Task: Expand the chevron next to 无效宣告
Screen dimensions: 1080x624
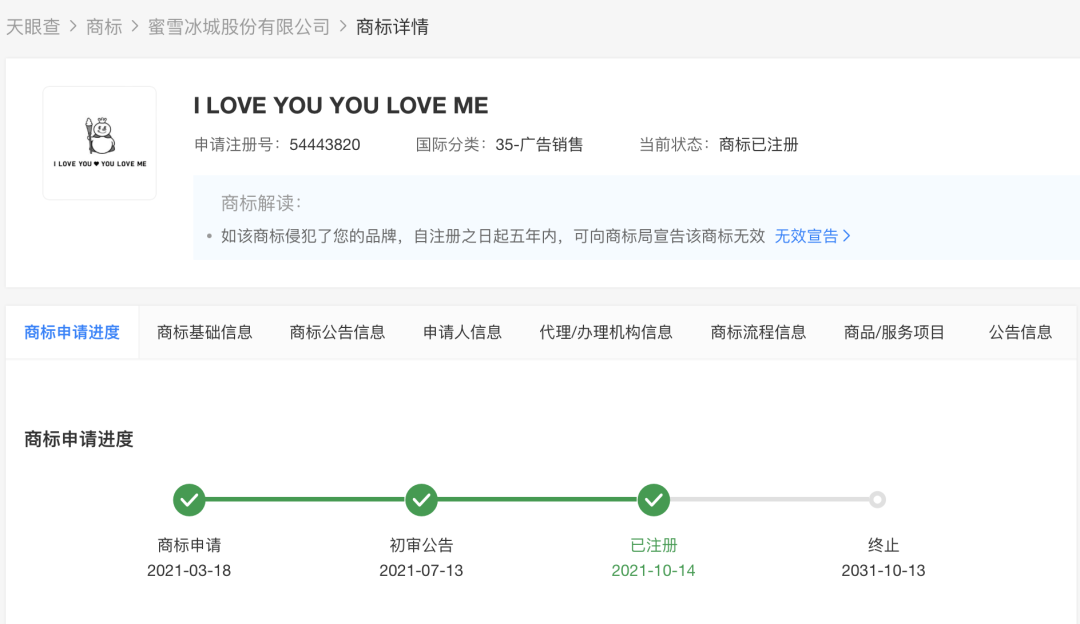Action: coord(847,236)
